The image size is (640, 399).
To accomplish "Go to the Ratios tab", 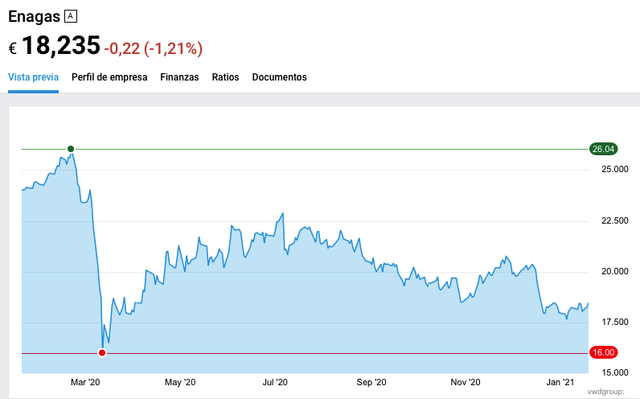I will pyautogui.click(x=225, y=77).
